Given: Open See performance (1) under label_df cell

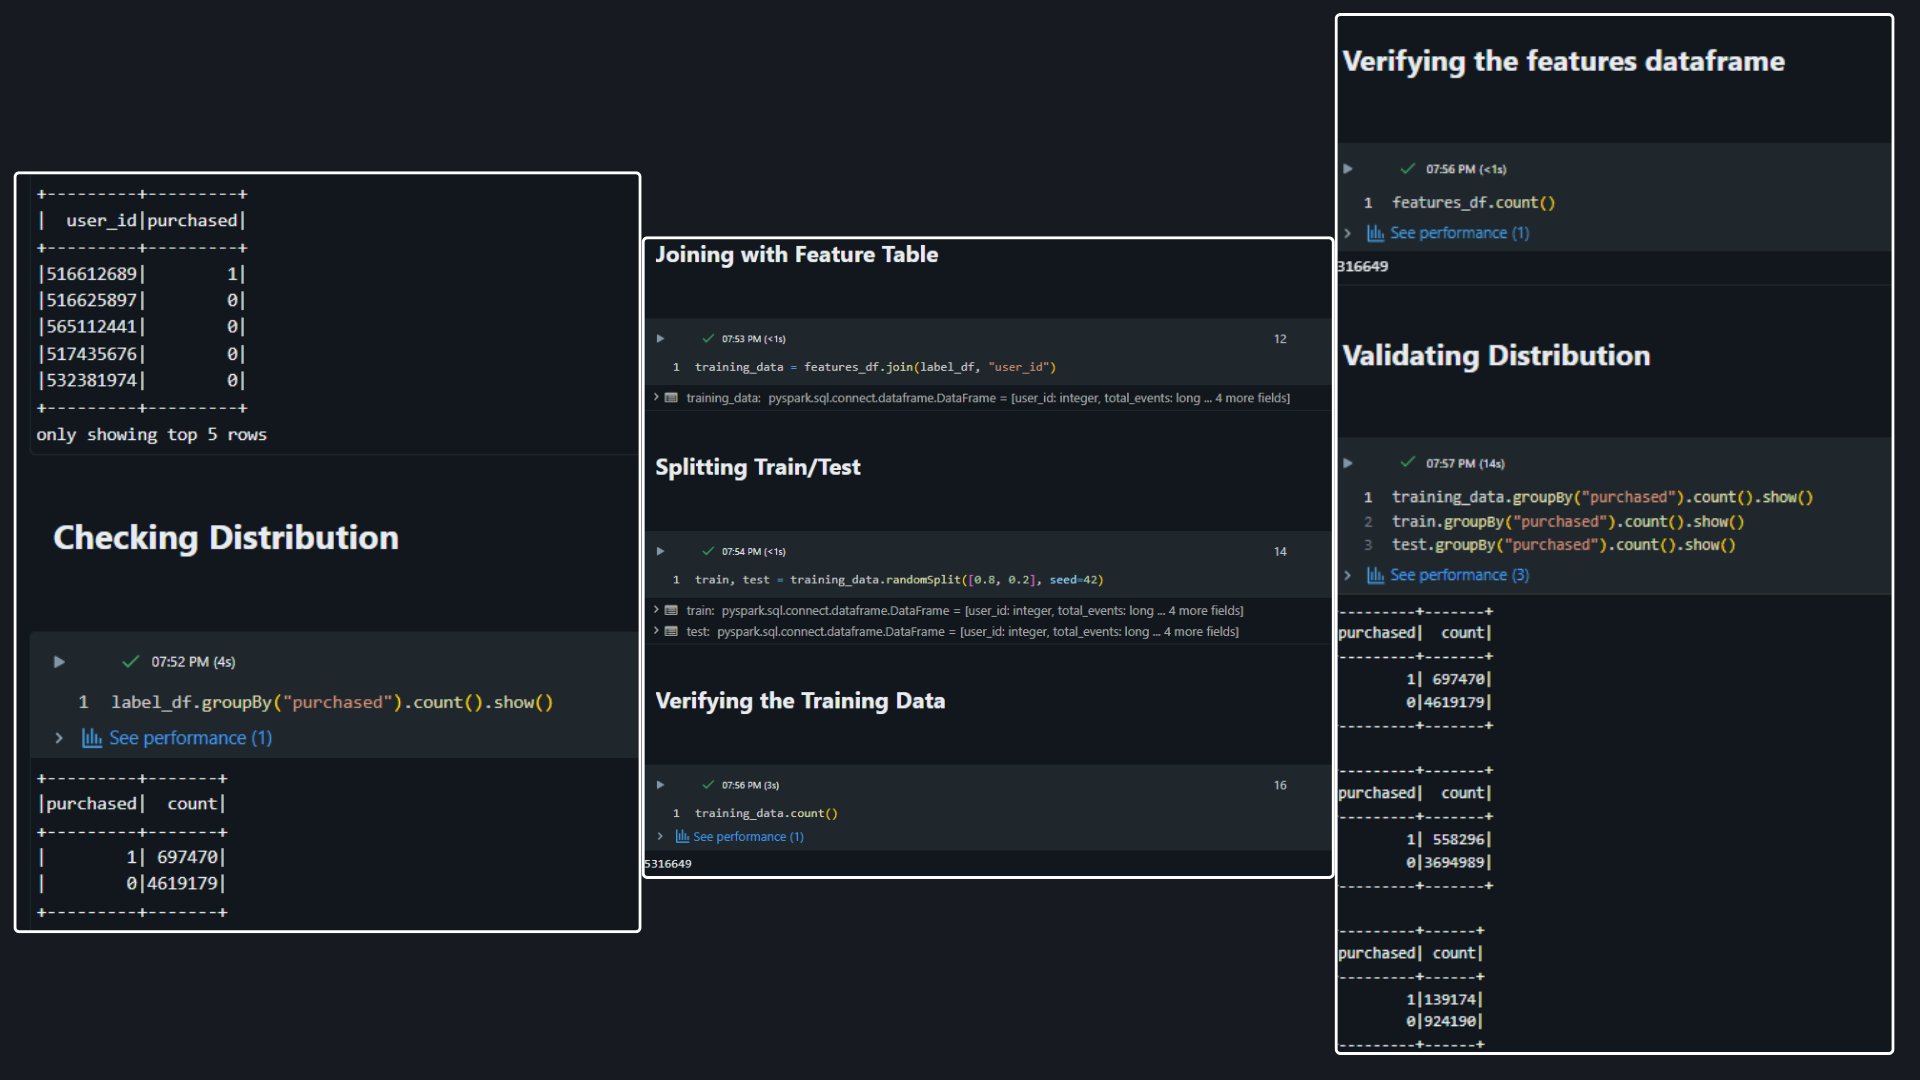Looking at the screenshot, I should pyautogui.click(x=190, y=738).
